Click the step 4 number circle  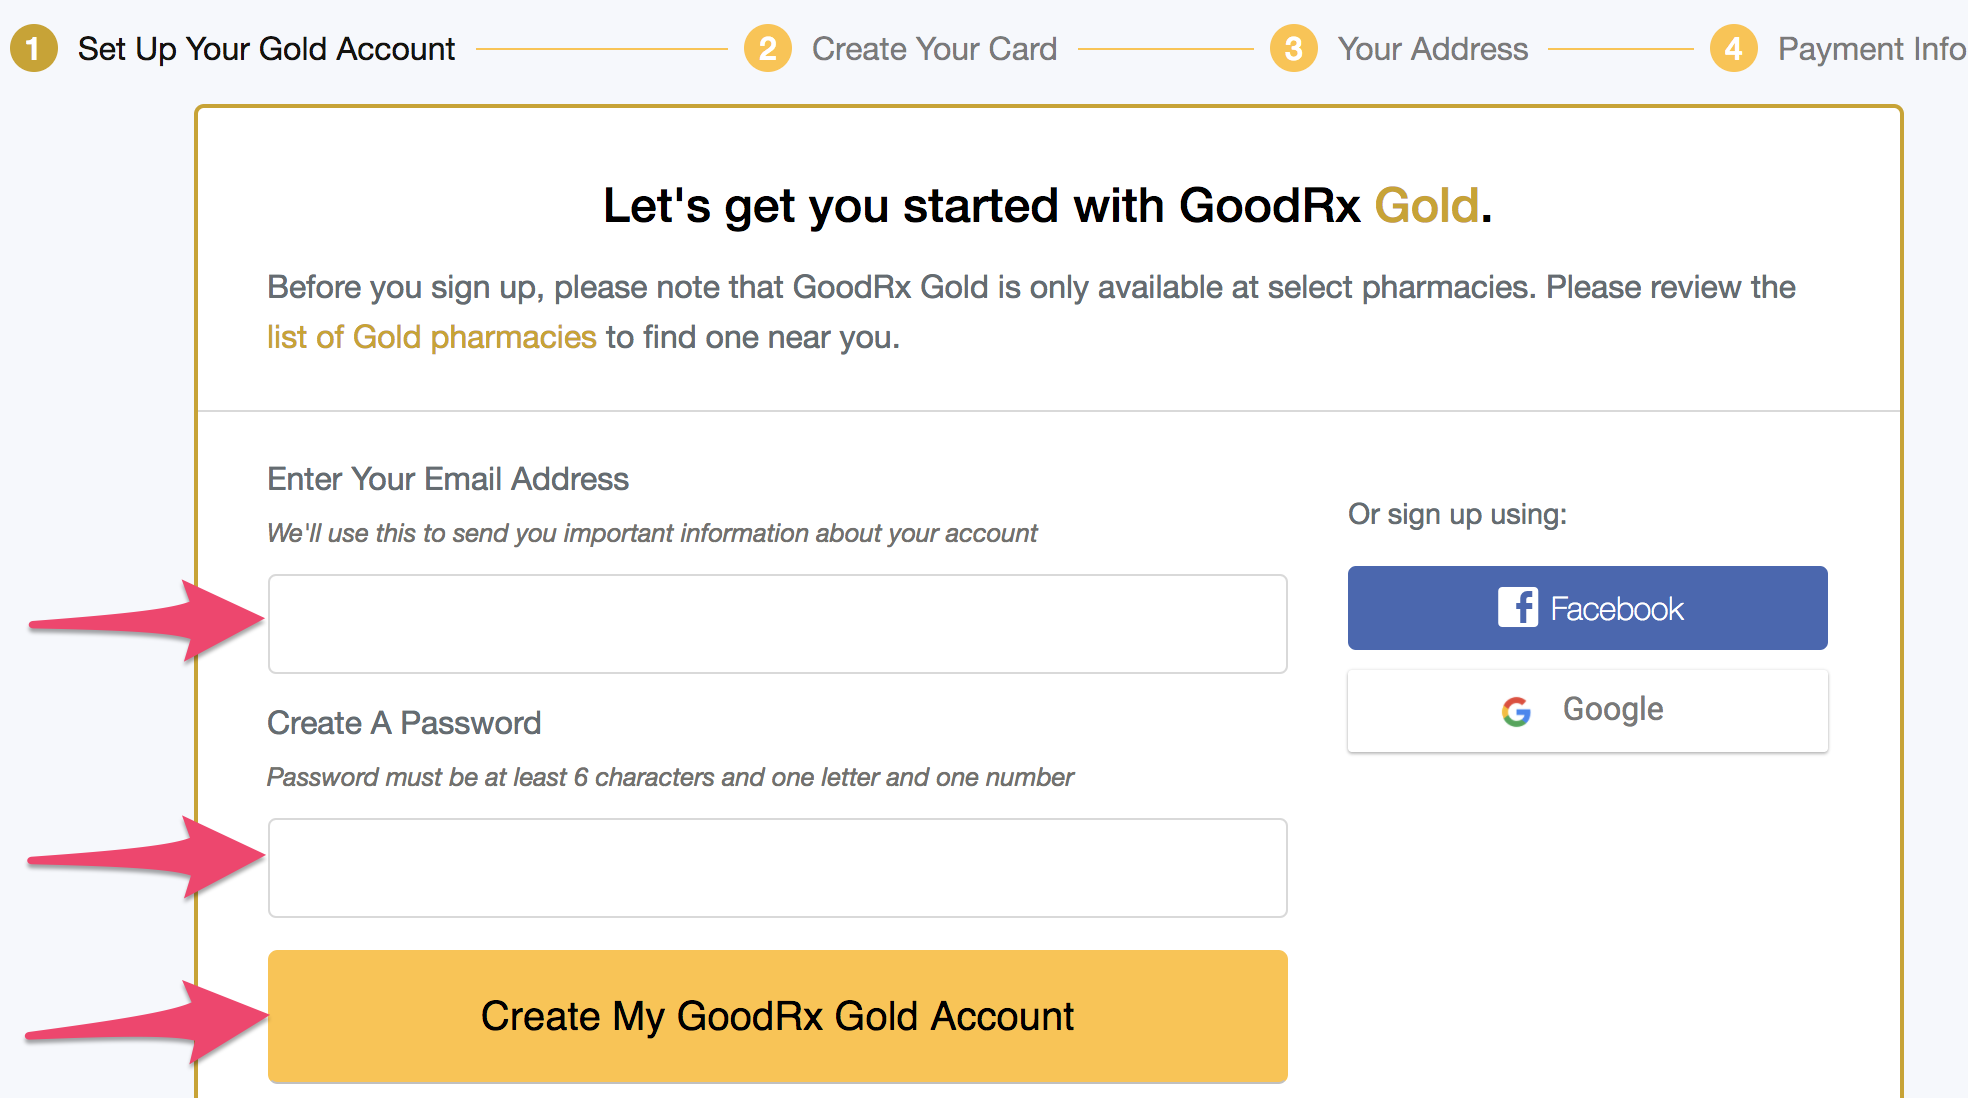pyautogui.click(x=1734, y=48)
